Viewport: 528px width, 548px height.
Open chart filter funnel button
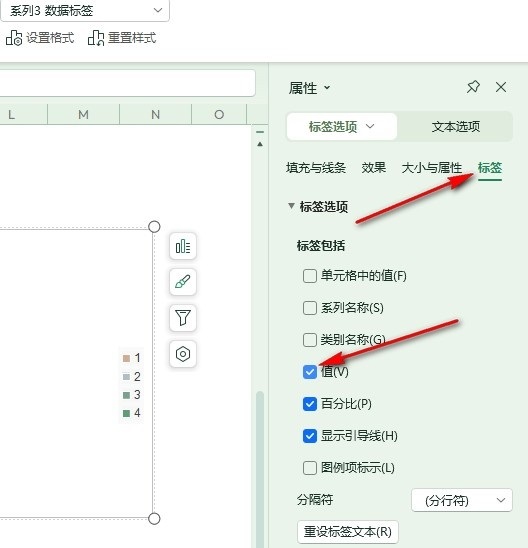point(183,318)
